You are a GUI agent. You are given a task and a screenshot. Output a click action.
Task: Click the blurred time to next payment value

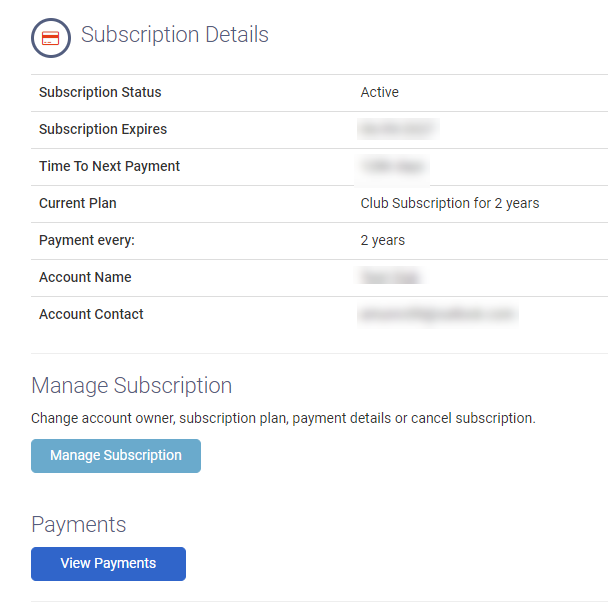point(392,167)
